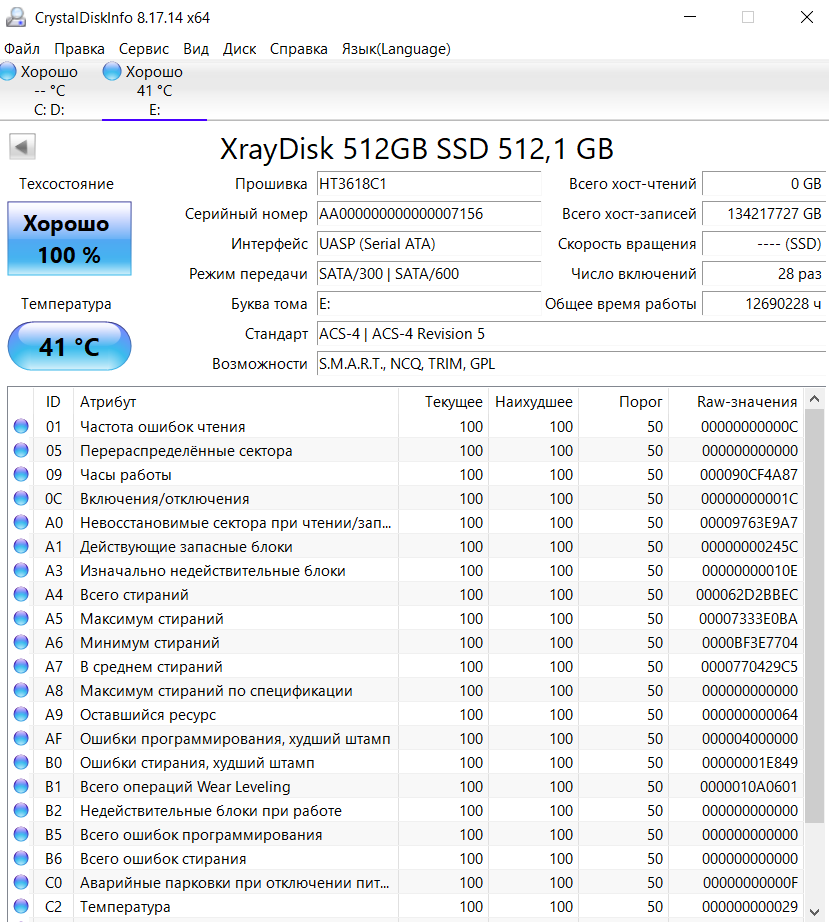
Task: Click the power-on hours value 12690228 ч
Action: (x=764, y=304)
